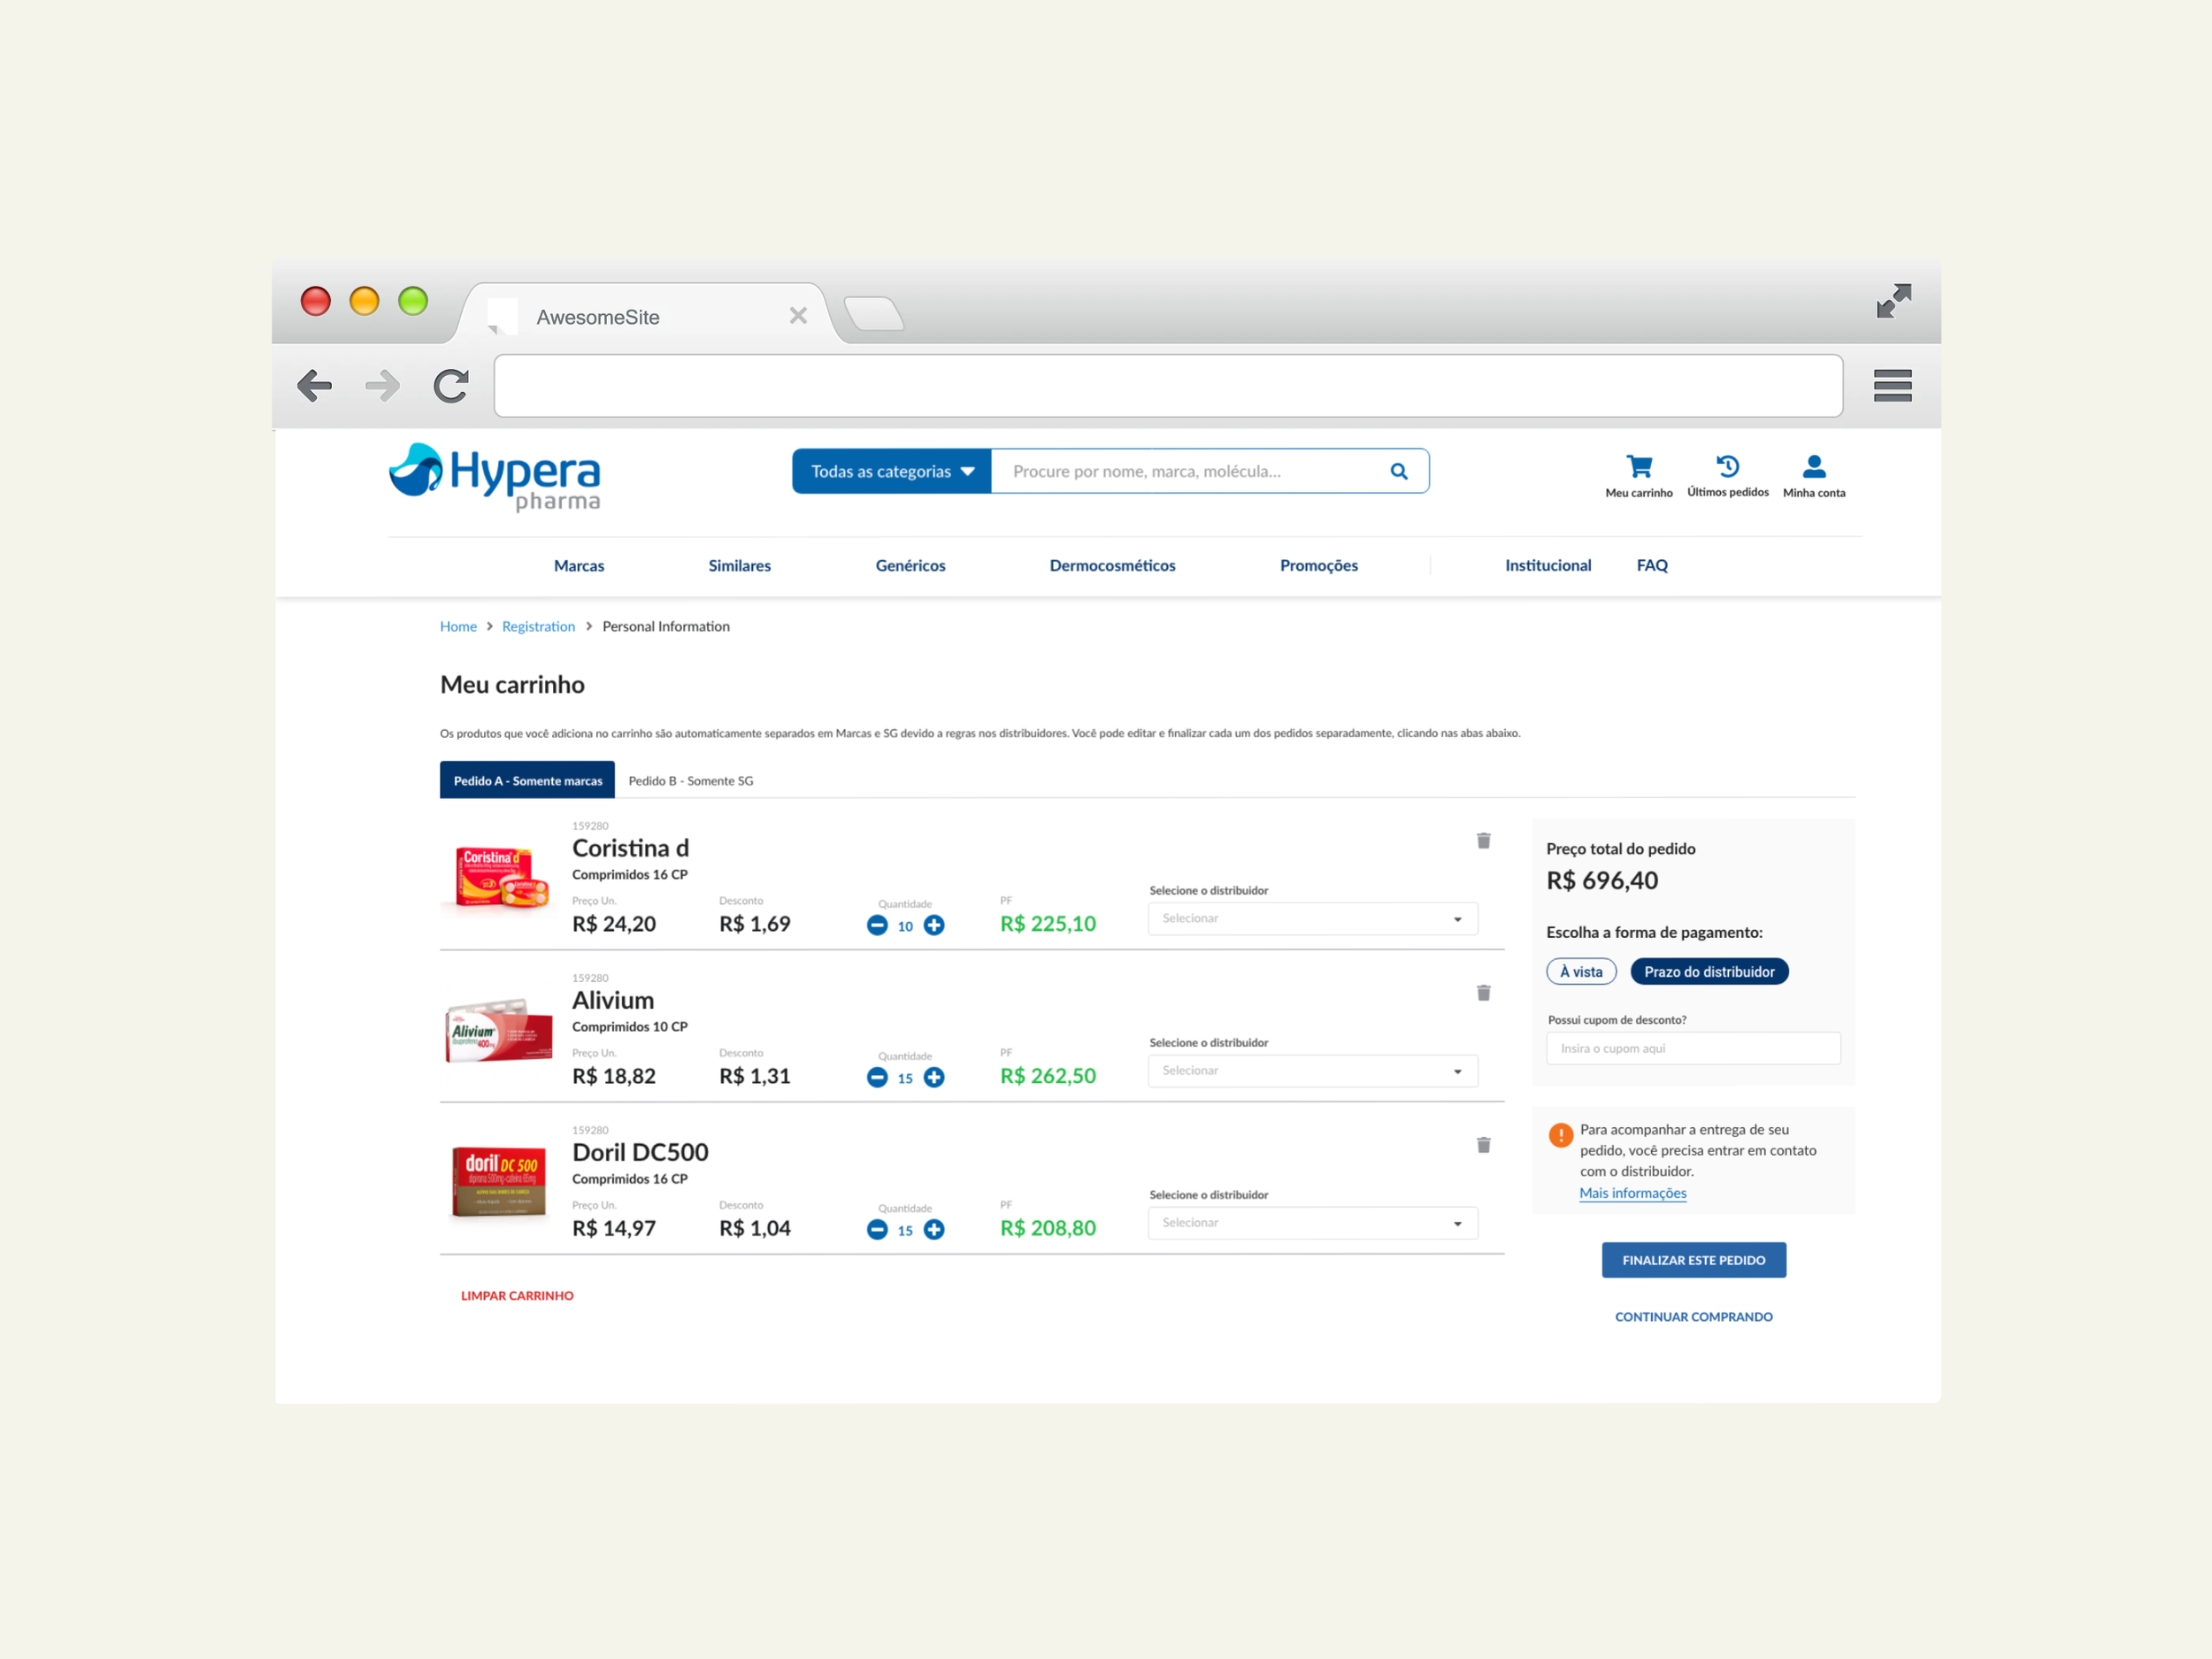Decrease Doril DC500 quantity with minus
2212x1659 pixels.
pos(877,1230)
